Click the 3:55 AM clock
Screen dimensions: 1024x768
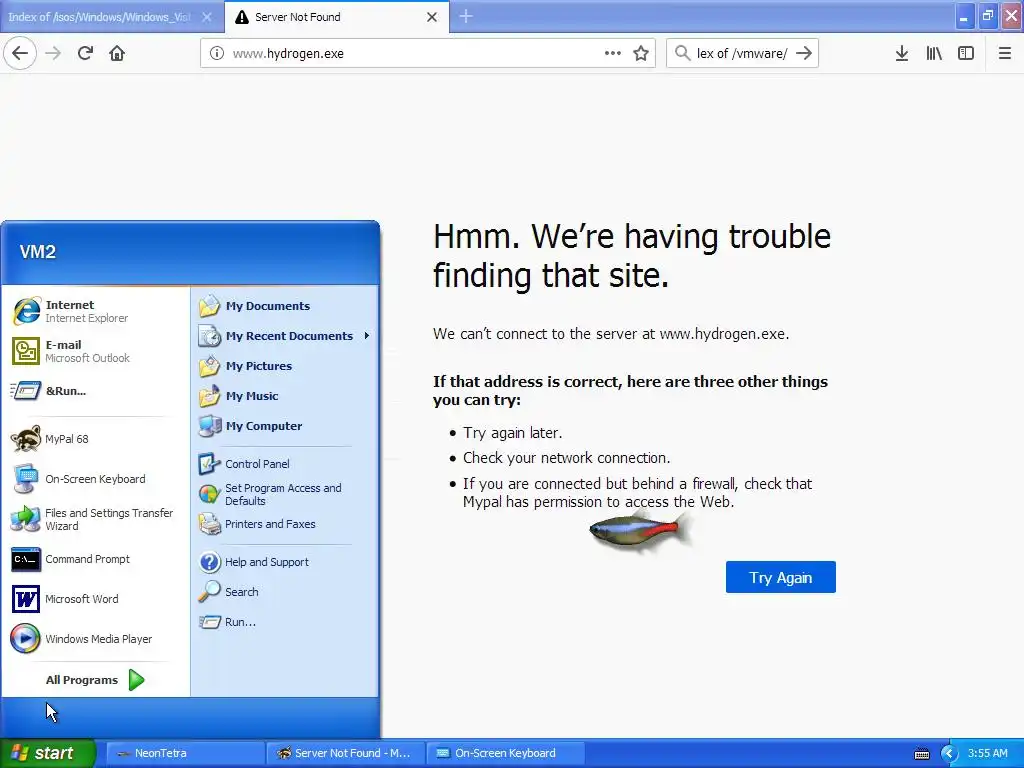[987, 753]
